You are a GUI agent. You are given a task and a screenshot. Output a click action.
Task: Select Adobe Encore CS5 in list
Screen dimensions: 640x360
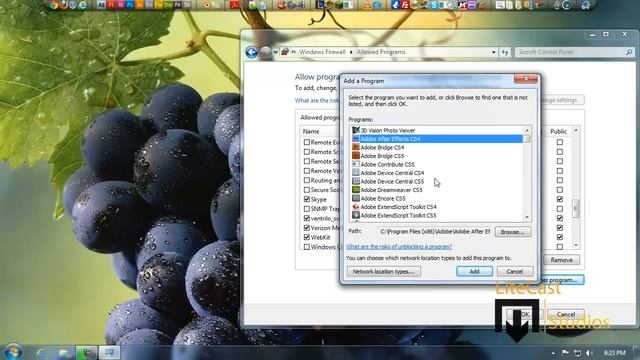pyautogui.click(x=437, y=198)
